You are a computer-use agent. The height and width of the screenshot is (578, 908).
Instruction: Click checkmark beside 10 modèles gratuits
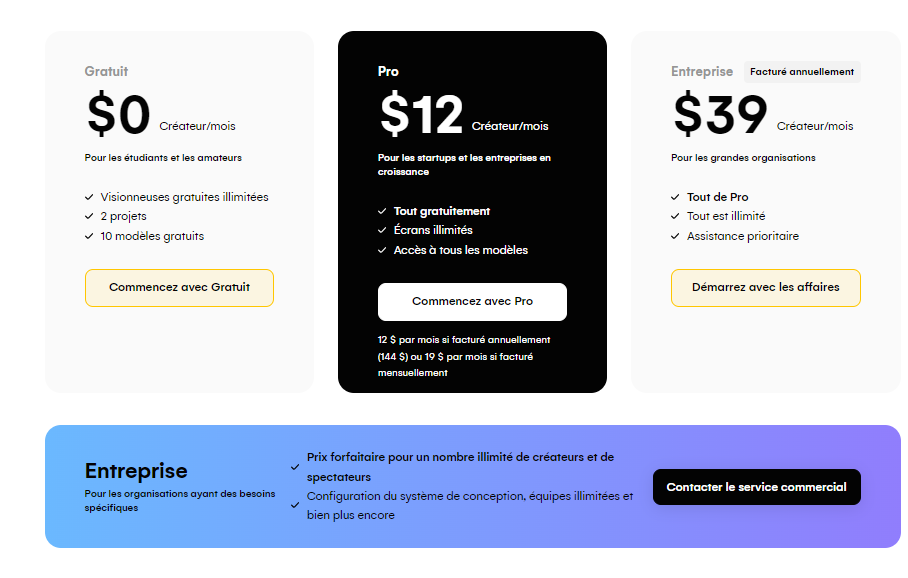click(x=89, y=236)
